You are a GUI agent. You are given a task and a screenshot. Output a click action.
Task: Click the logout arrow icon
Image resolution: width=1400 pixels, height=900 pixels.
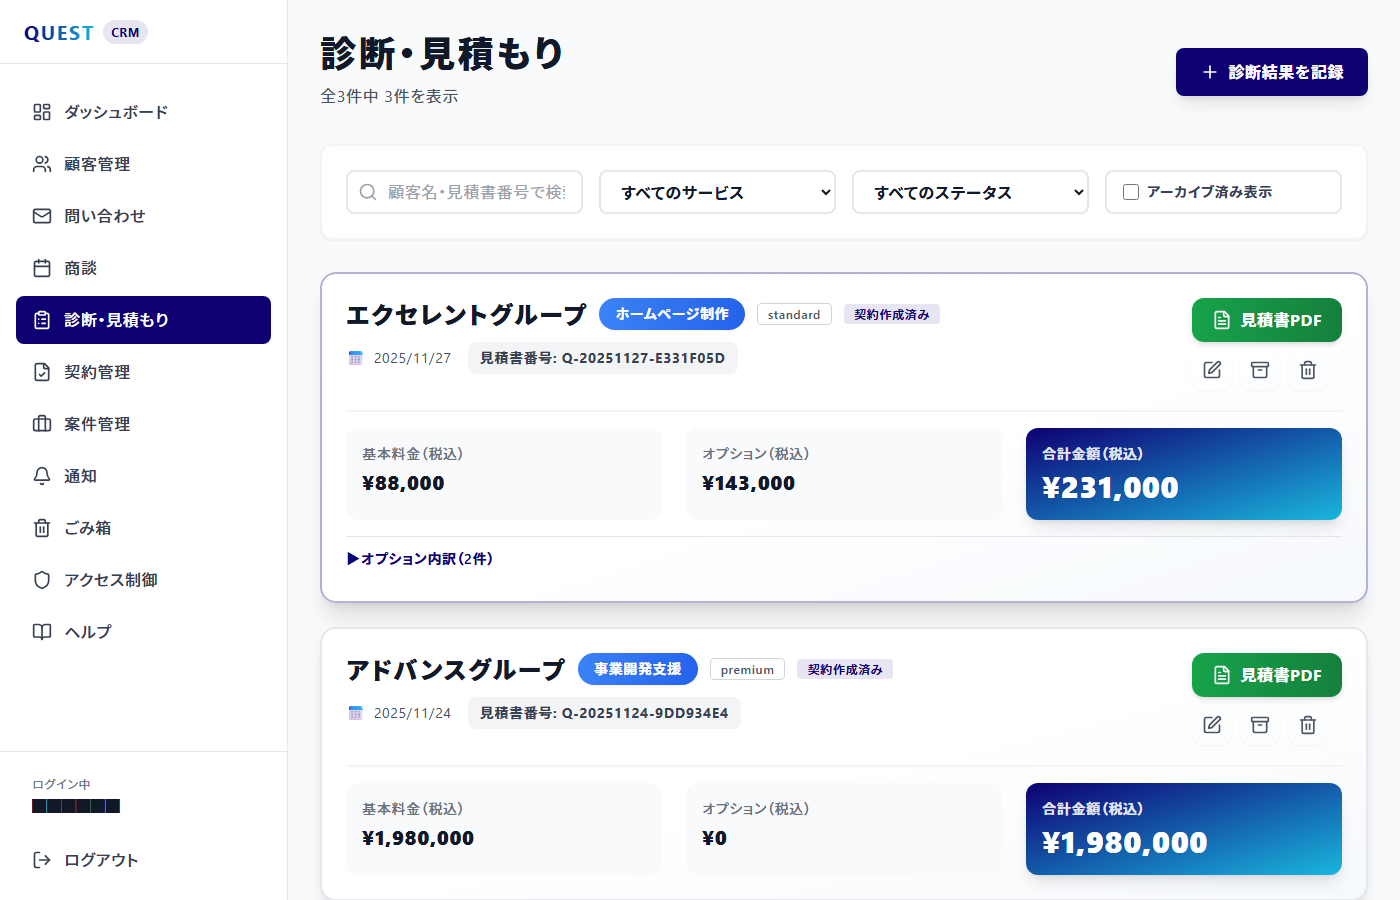coord(42,860)
